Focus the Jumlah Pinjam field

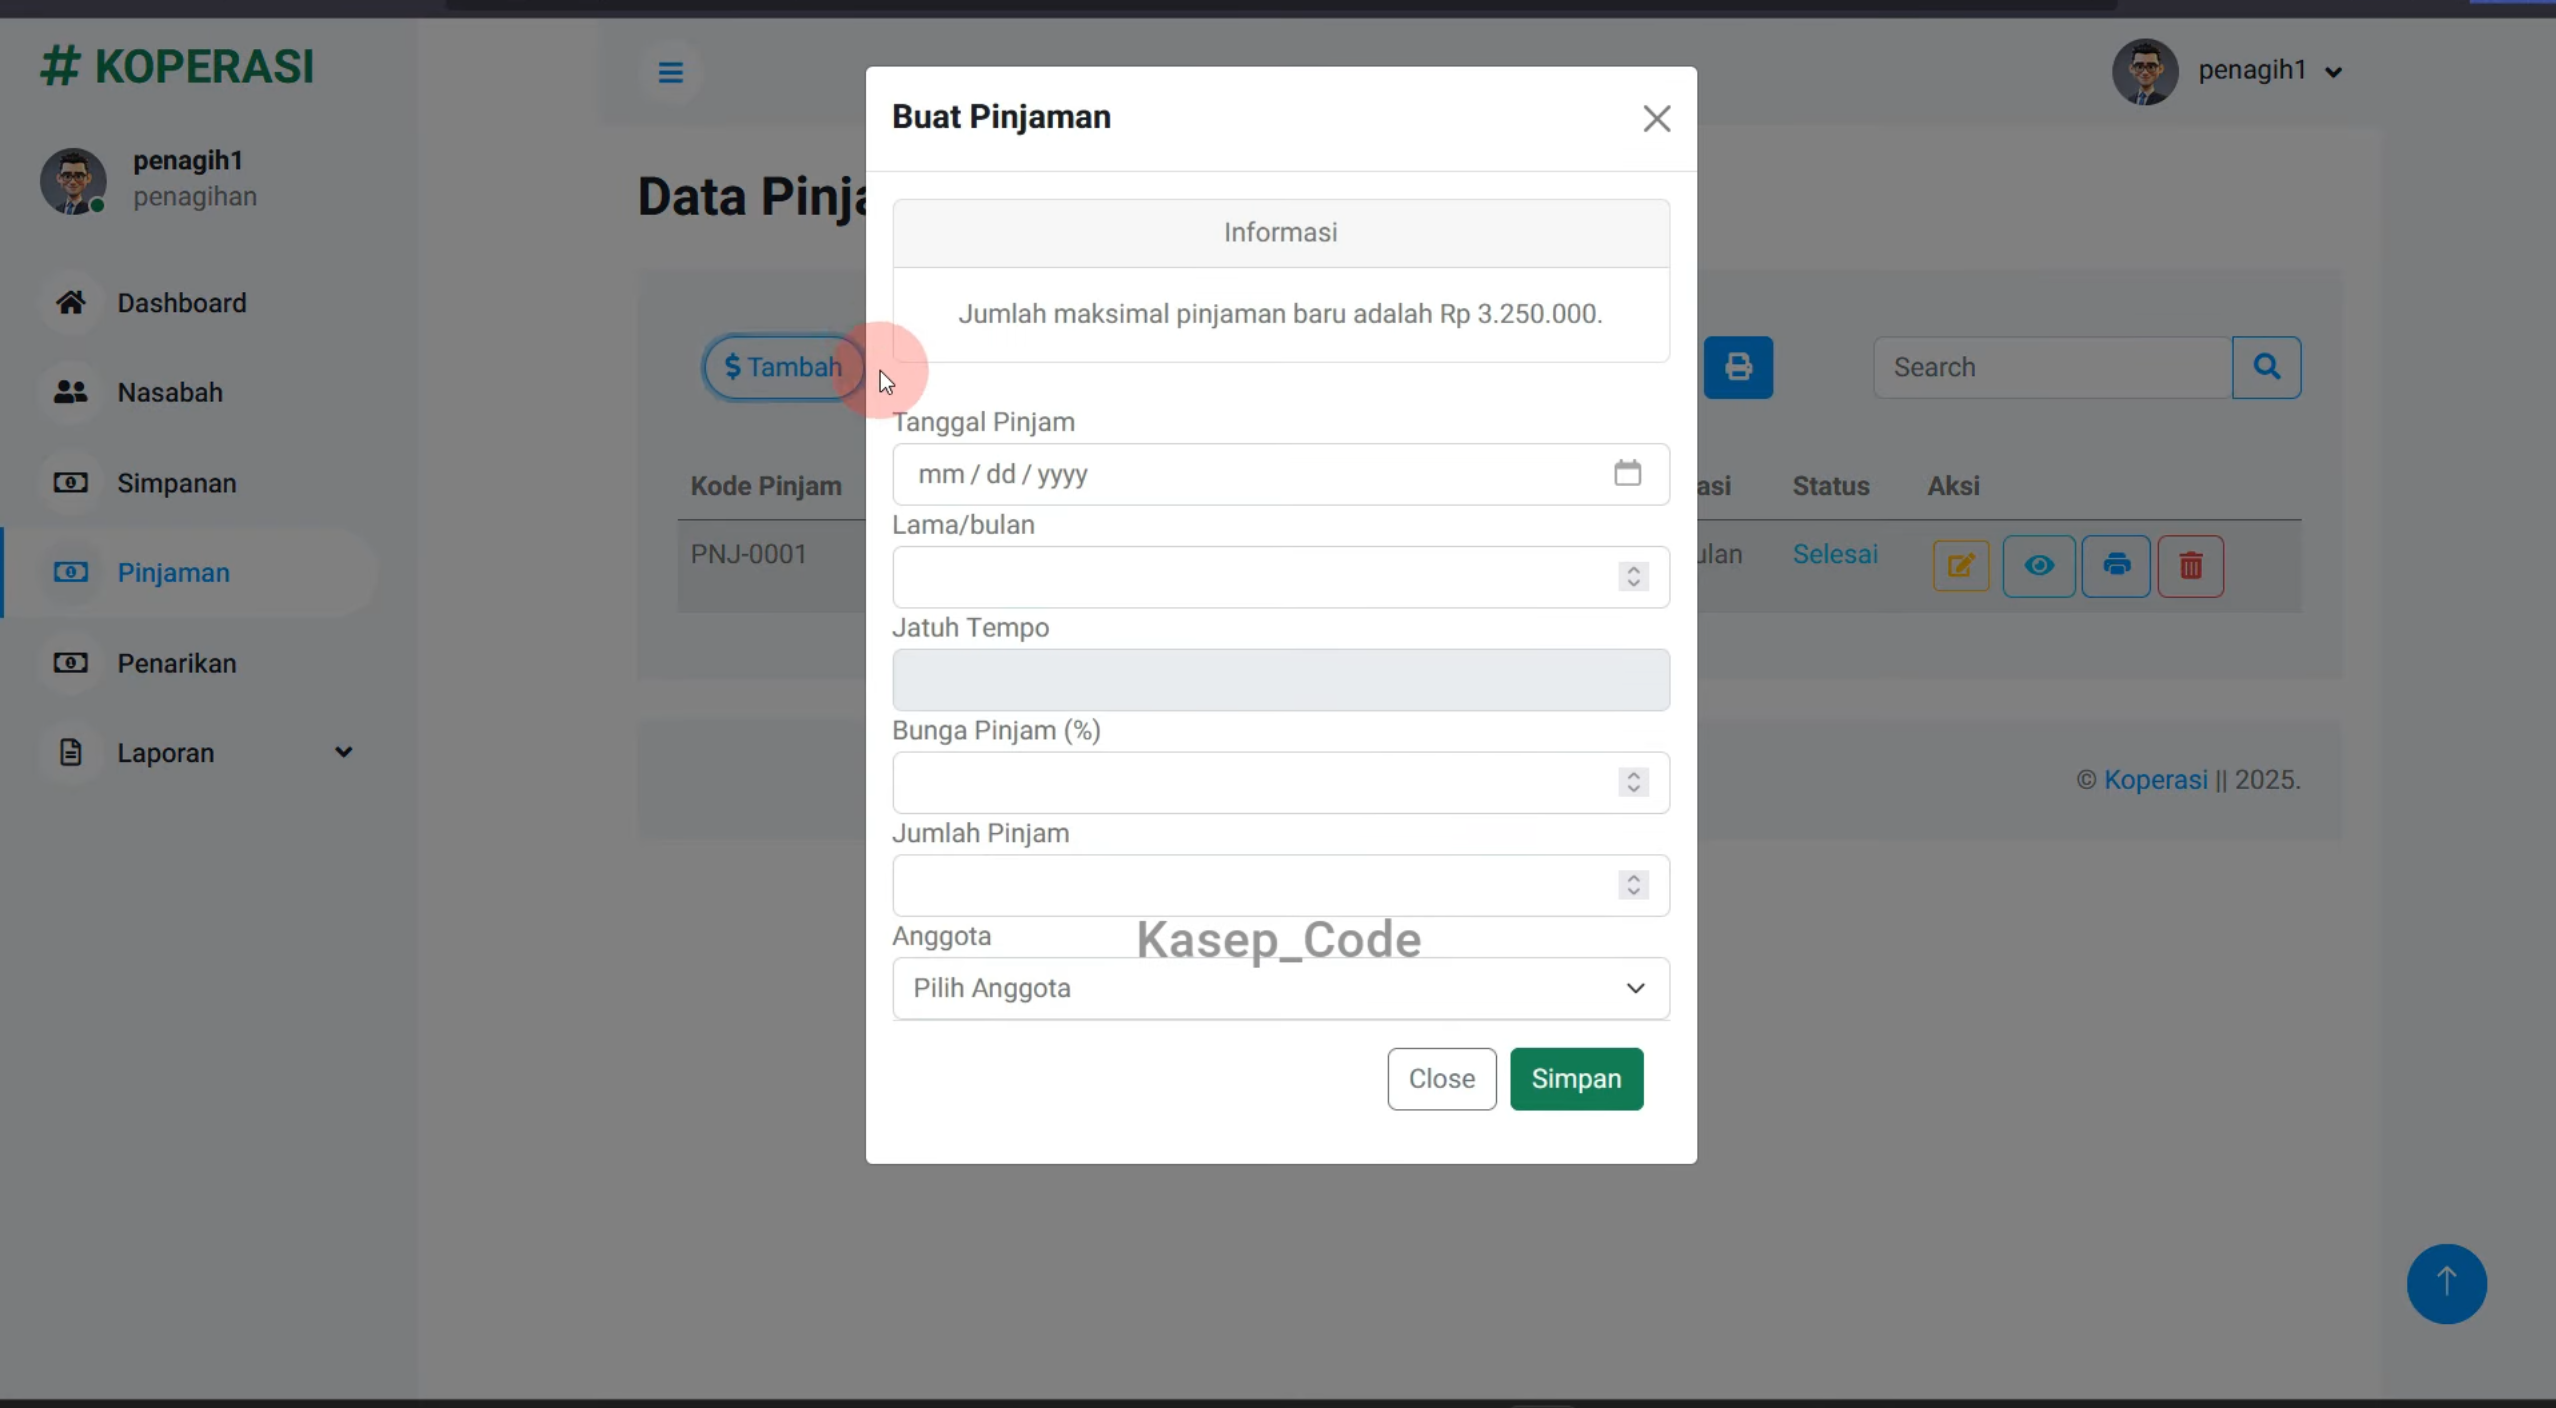pos(1280,885)
